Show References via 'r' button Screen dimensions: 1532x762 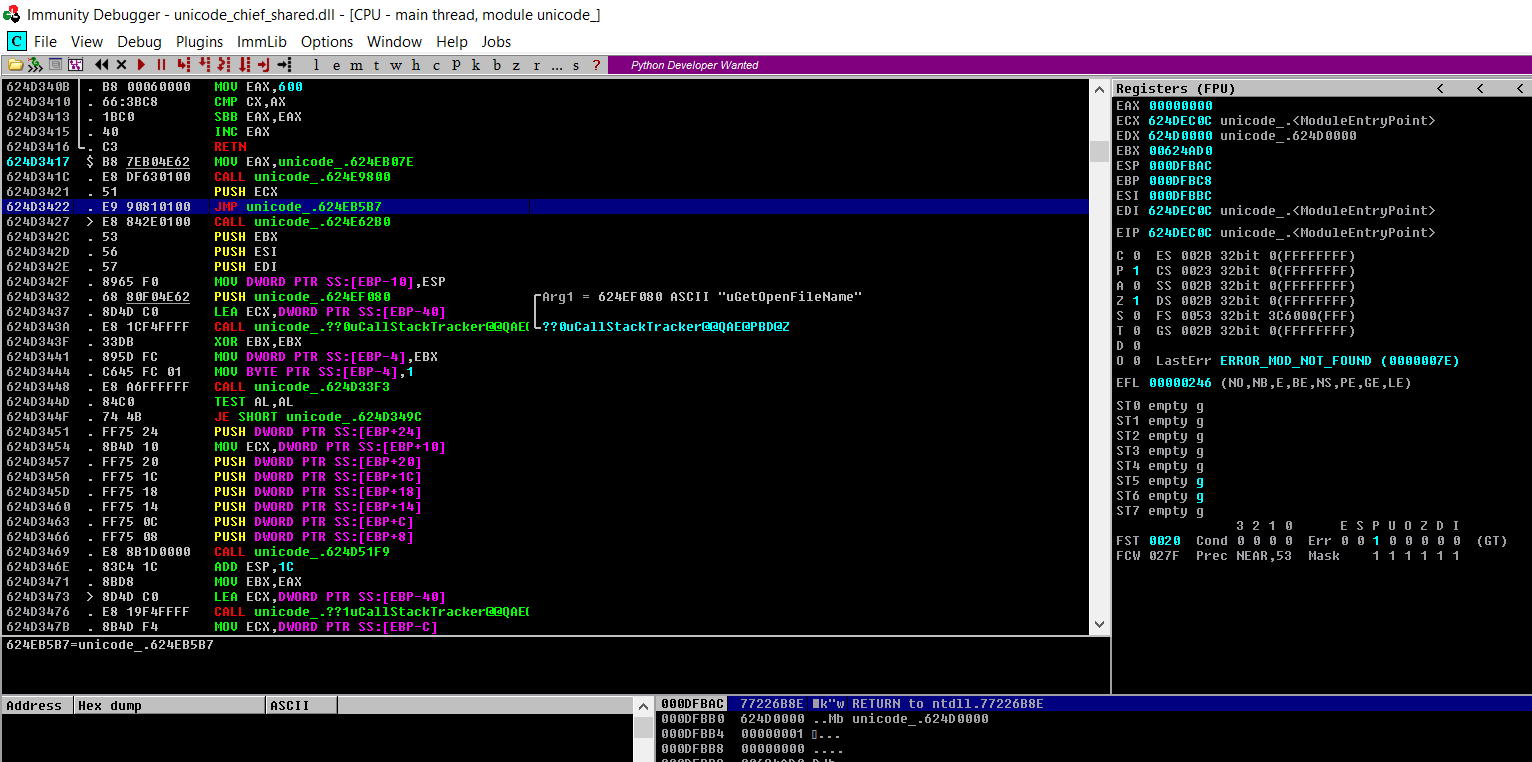coord(536,65)
